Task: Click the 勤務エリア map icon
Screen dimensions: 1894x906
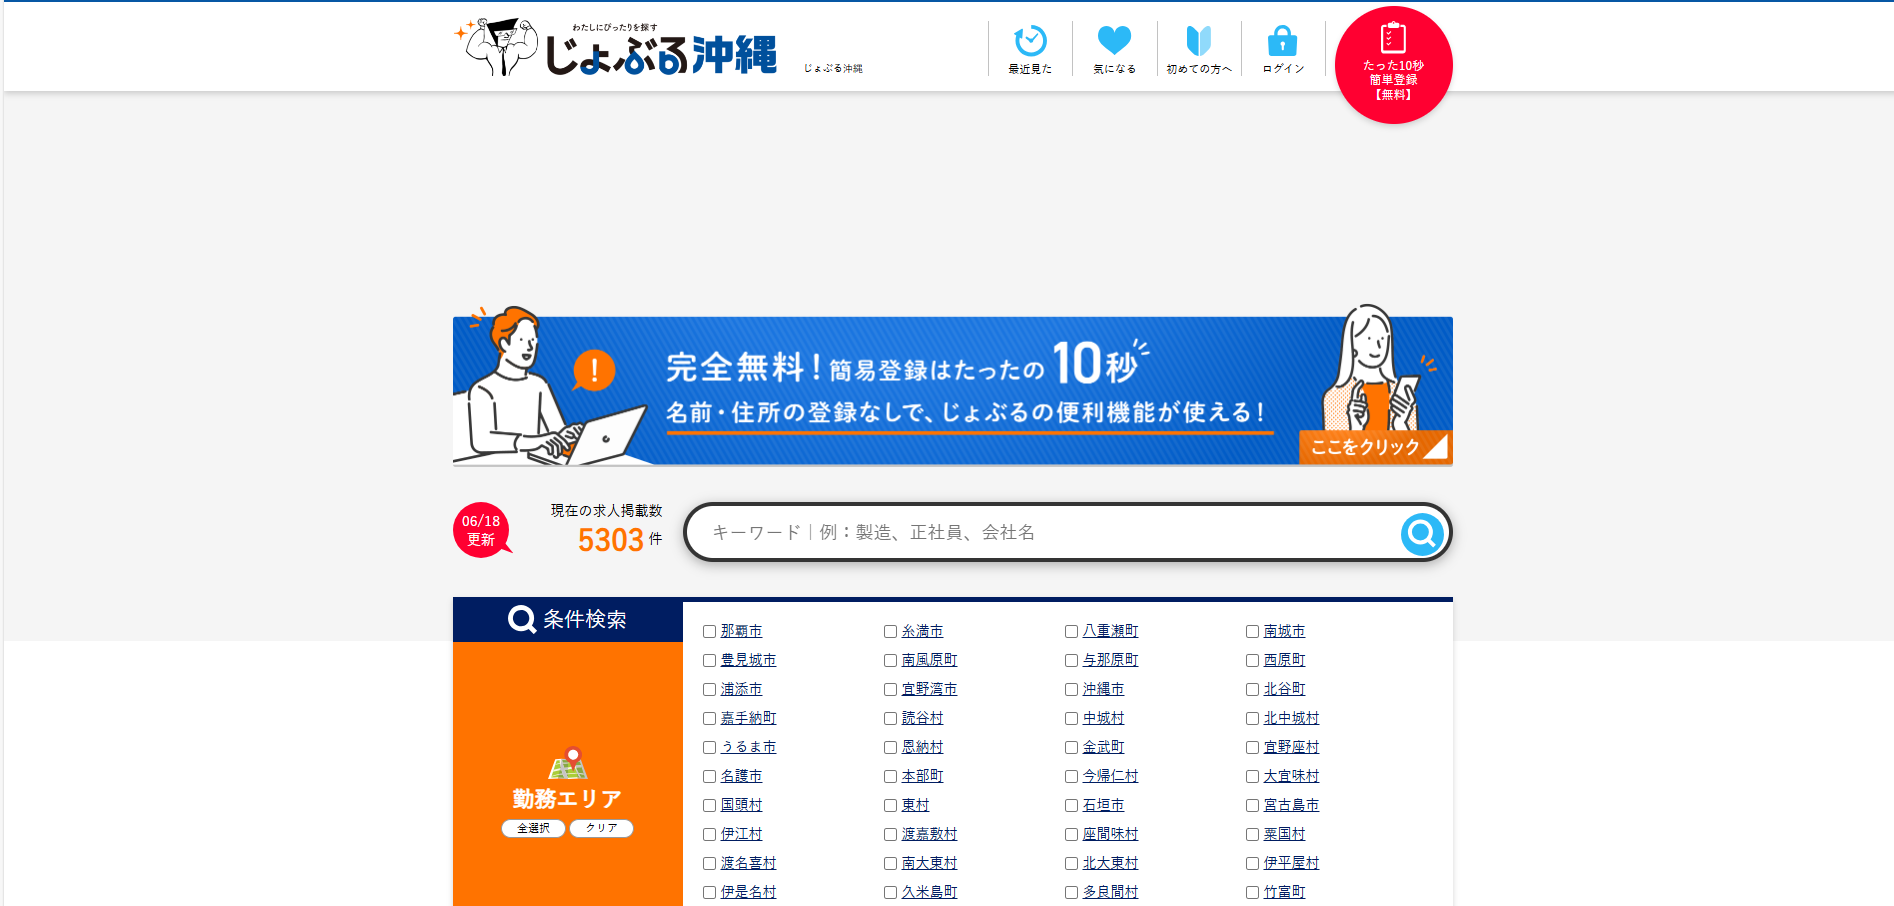Action: tap(568, 764)
